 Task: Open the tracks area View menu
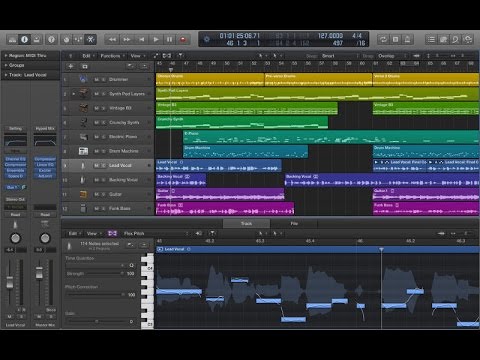point(137,56)
